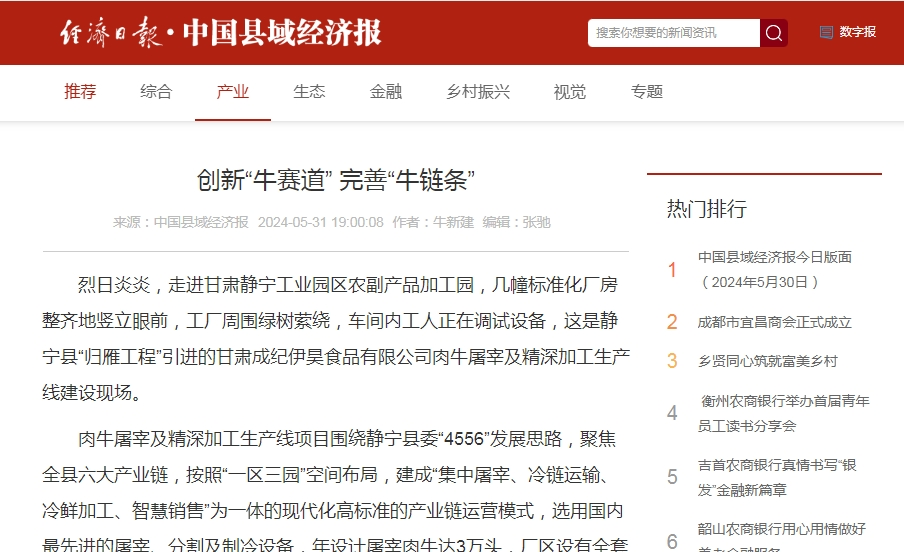This screenshot has width=904, height=552.
Task: Click the 经济日报·中国县域经济报 site logo
Action: pyautogui.click(x=221, y=32)
